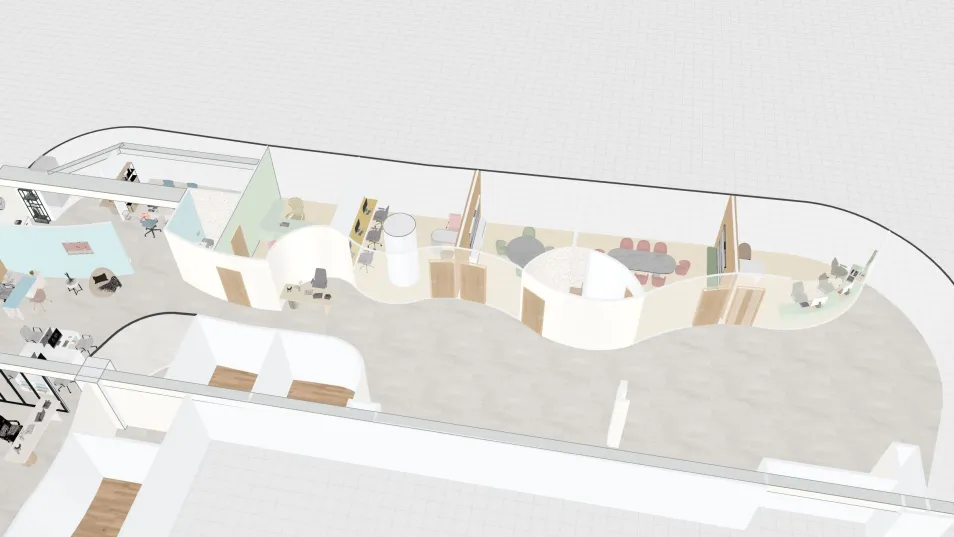Select the wooden door beside reception desk
Screen dimensions: 954x537
(x=234, y=285)
